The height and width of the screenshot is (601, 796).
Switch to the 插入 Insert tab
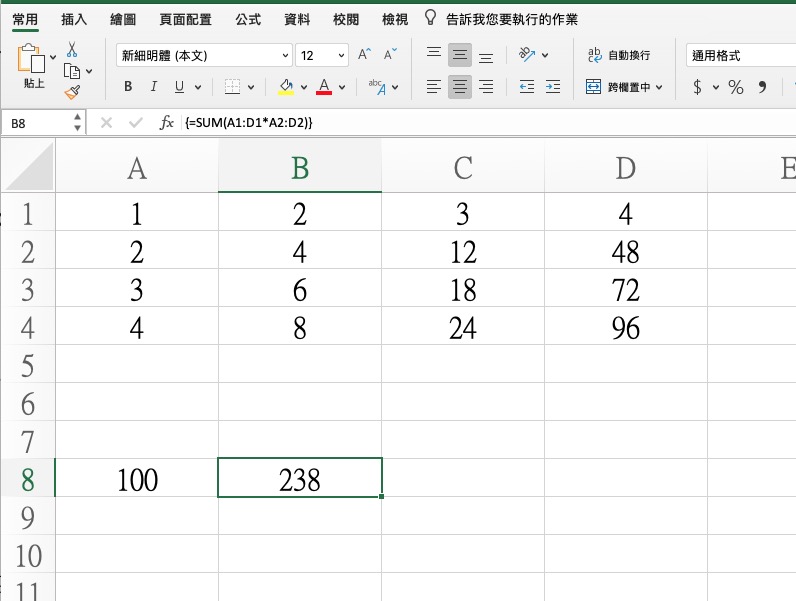74,19
